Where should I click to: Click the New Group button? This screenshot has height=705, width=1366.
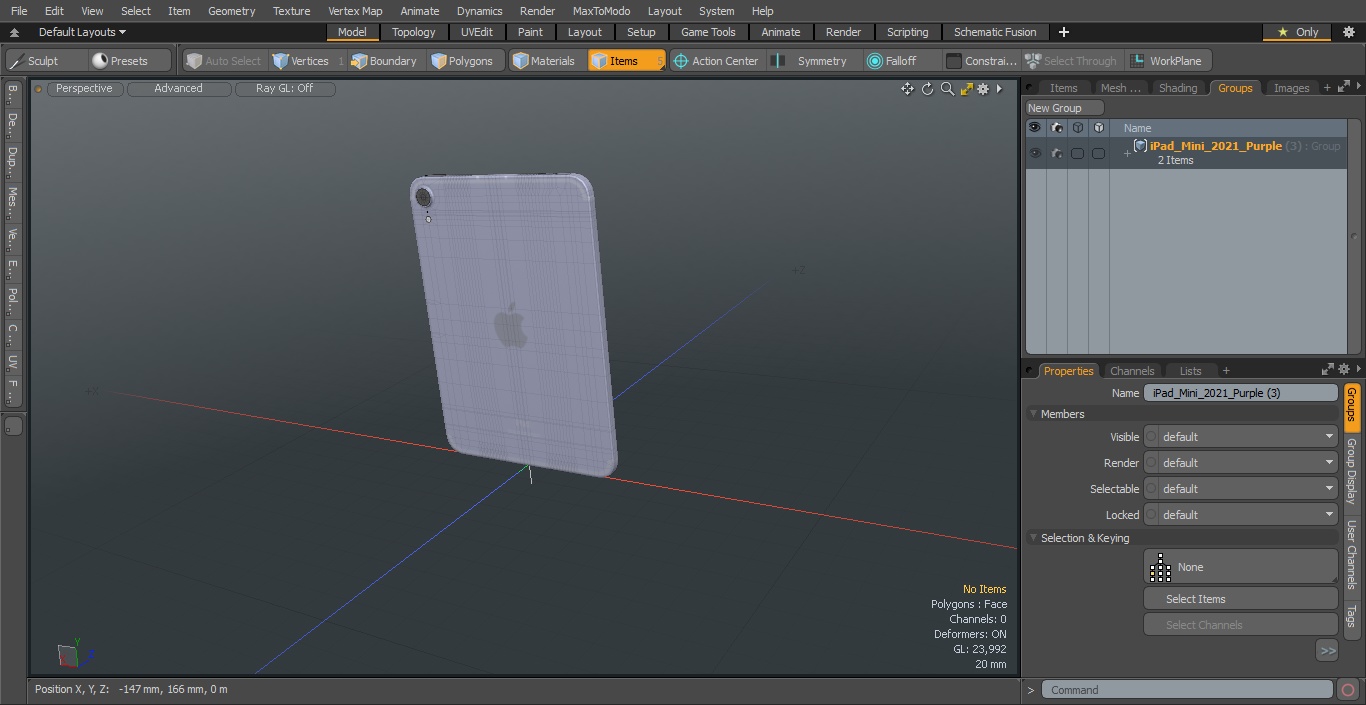(1064, 108)
